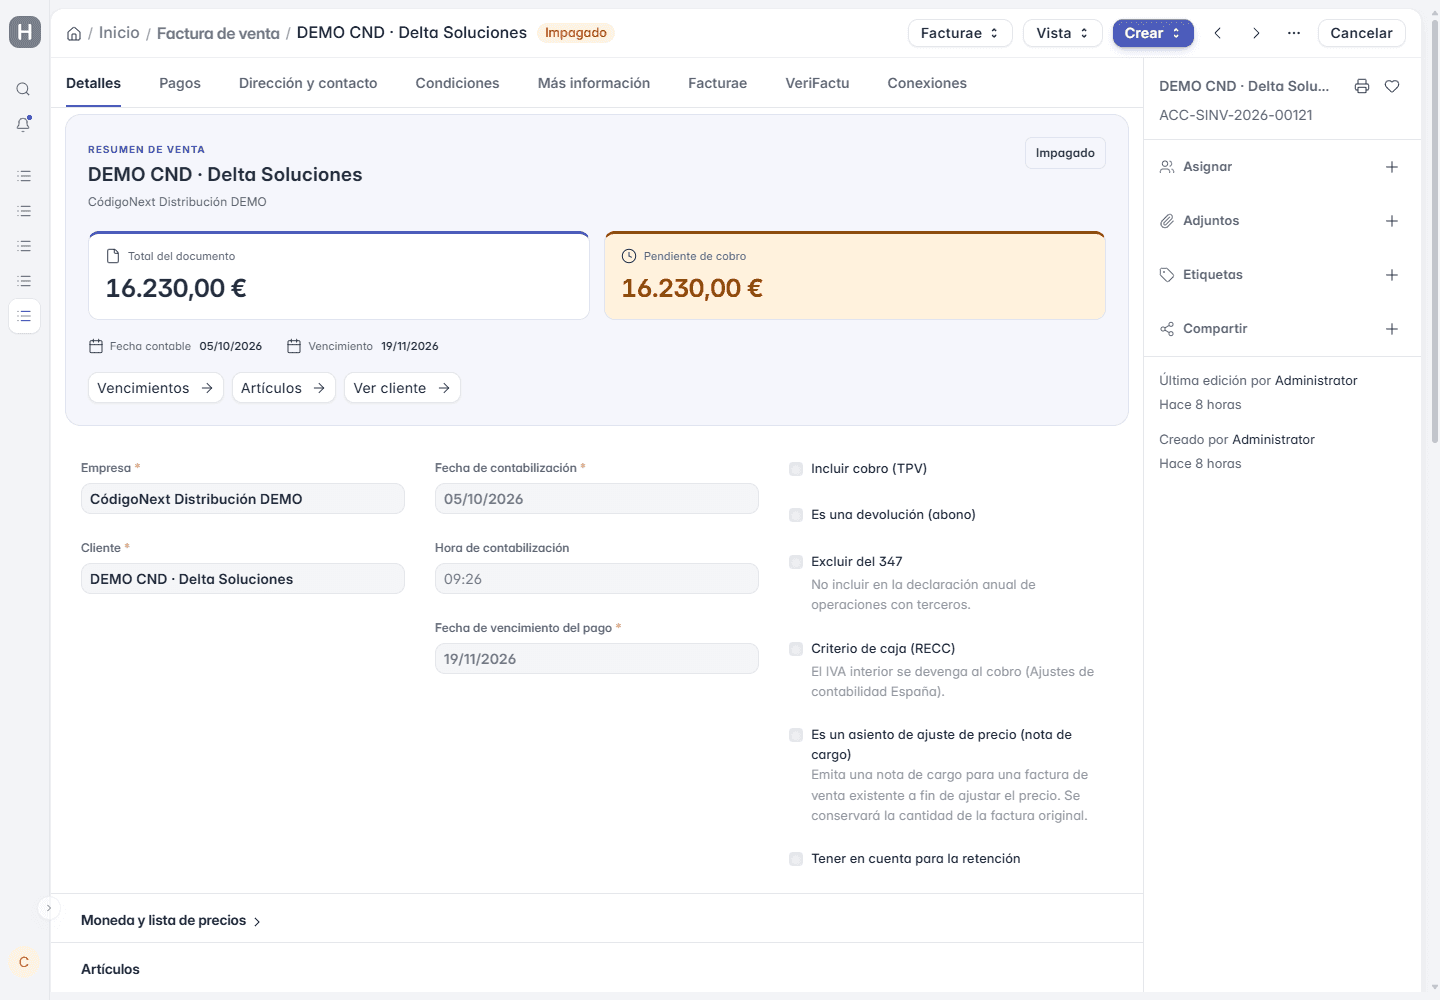The width and height of the screenshot is (1440, 1000).
Task: Collapse the Artículos section header
Action: [110, 969]
